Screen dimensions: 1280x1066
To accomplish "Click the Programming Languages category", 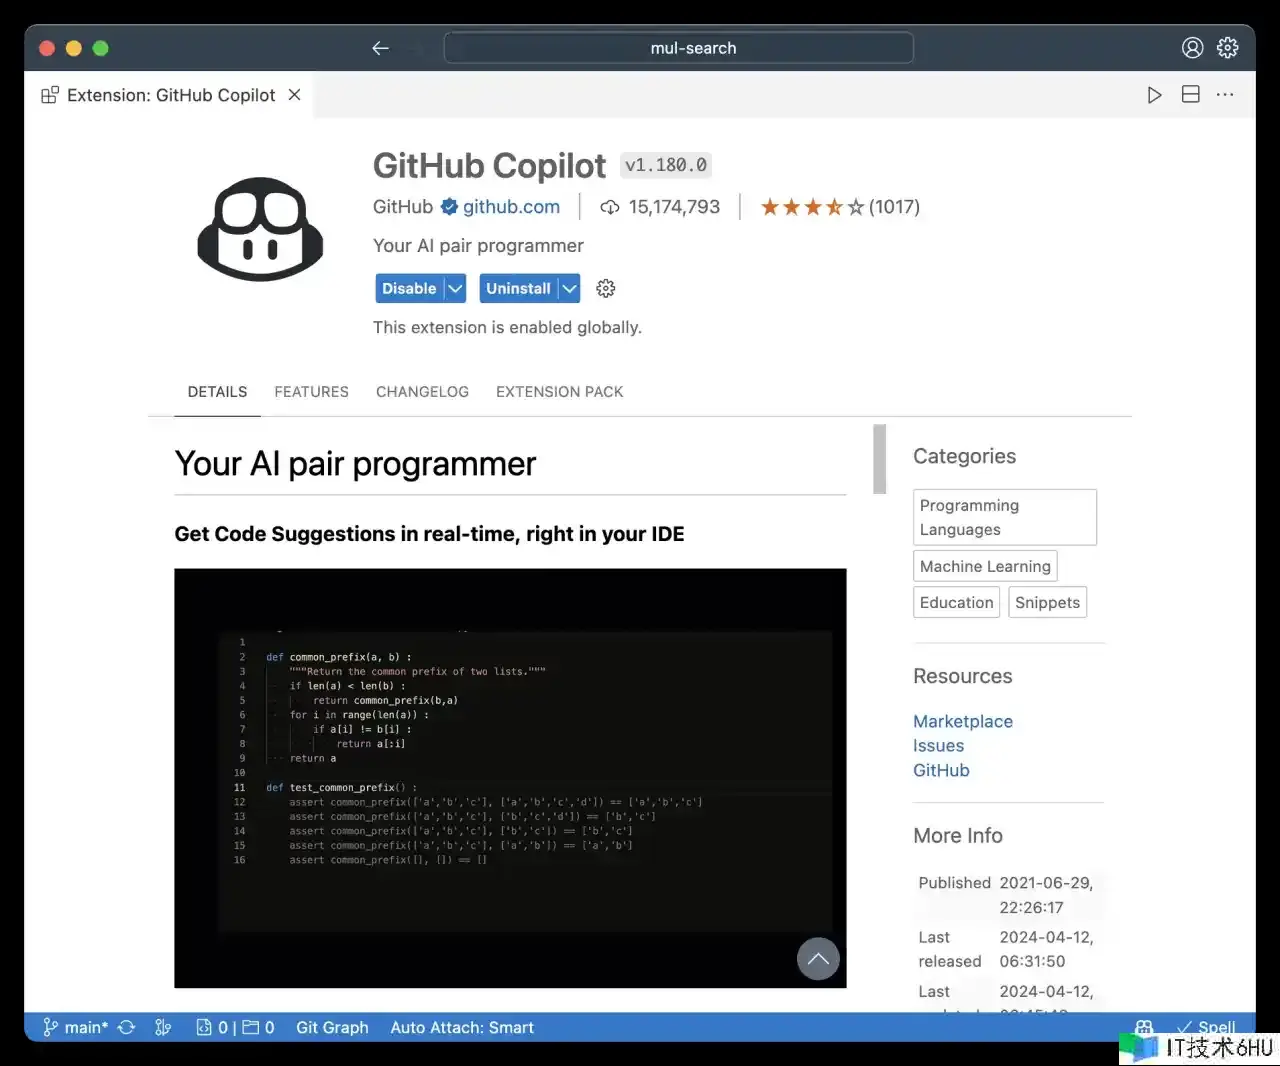I will [1005, 517].
